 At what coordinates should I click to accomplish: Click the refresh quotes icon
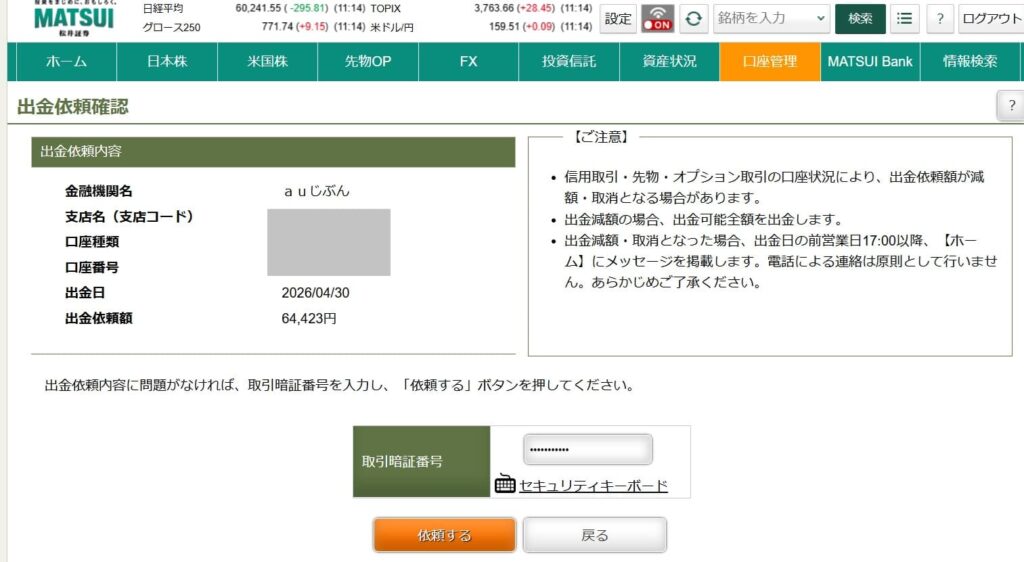point(693,18)
